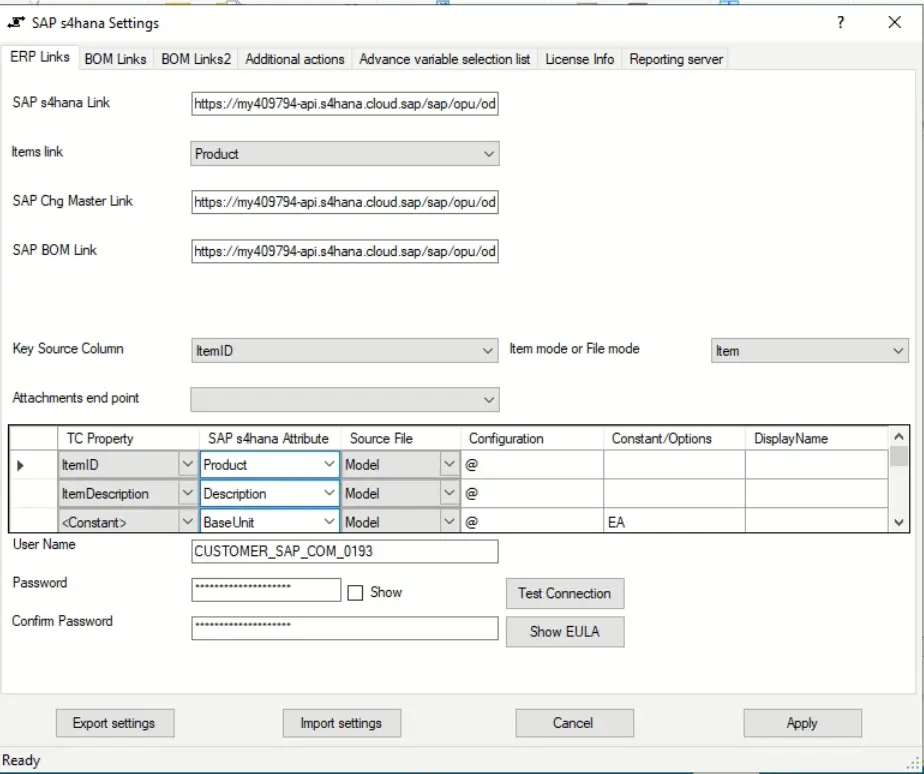Open the help question mark
Screen dimensions: 924x774
[x=840, y=23]
